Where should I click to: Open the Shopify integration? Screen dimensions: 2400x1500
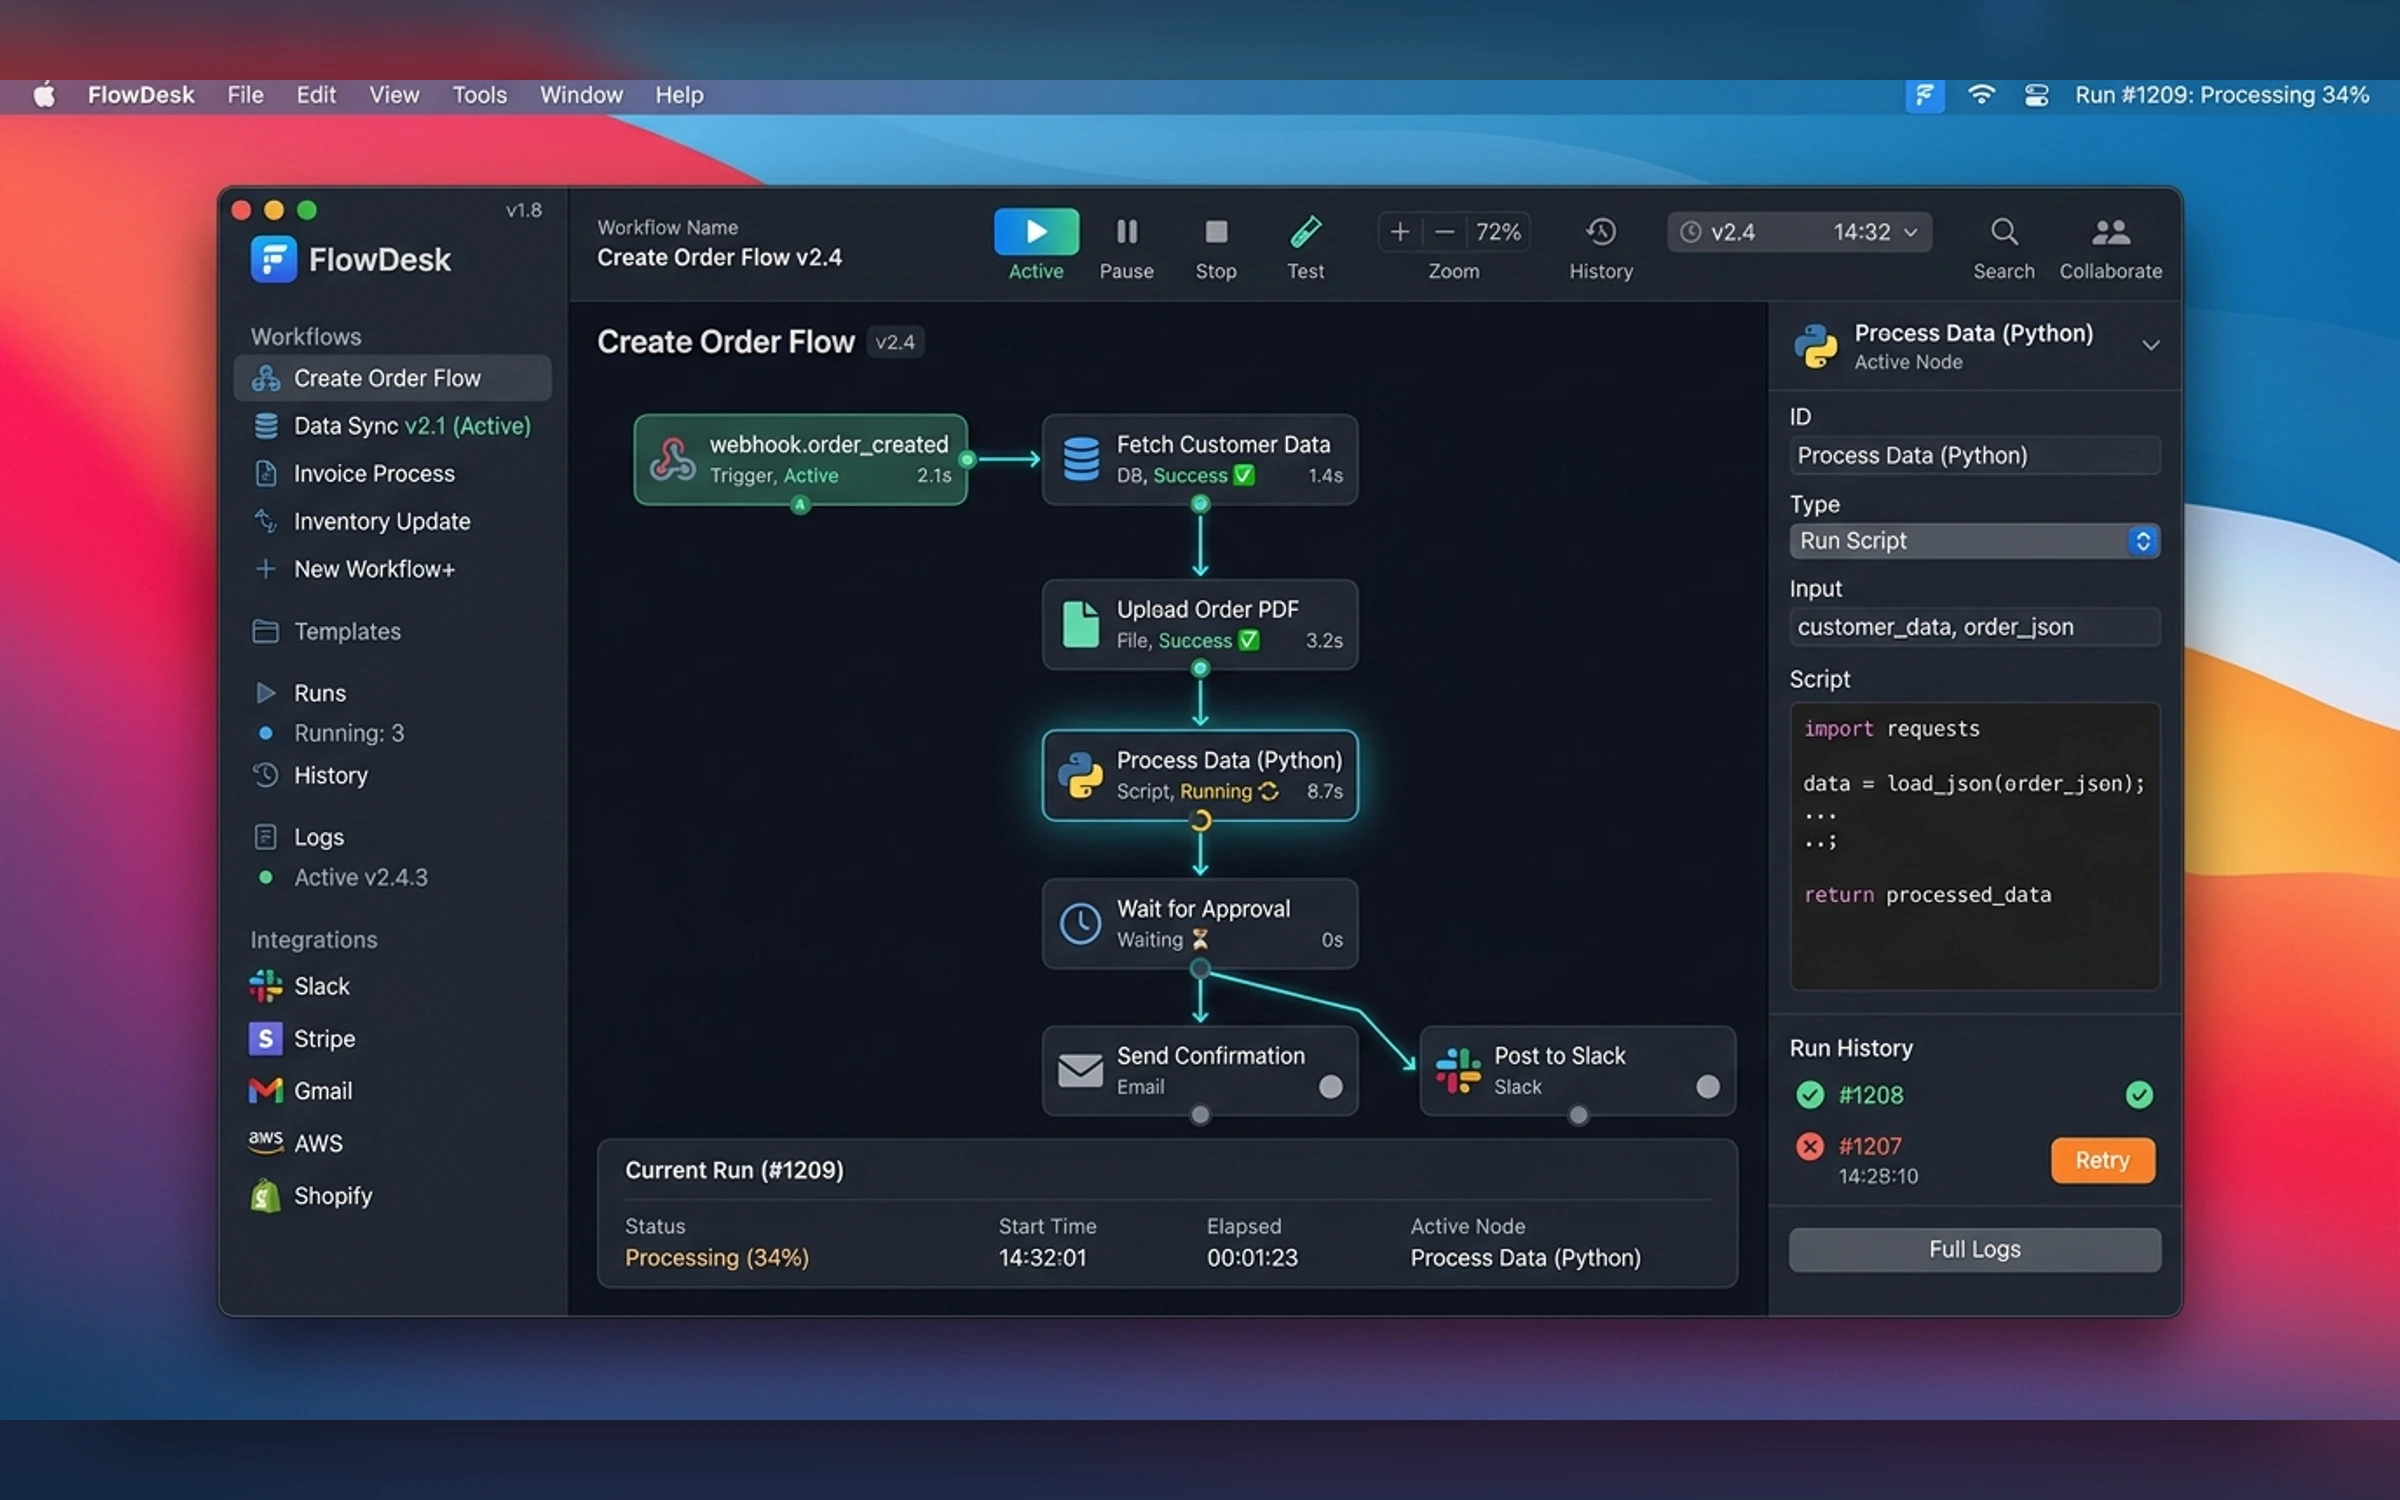[x=311, y=1196]
